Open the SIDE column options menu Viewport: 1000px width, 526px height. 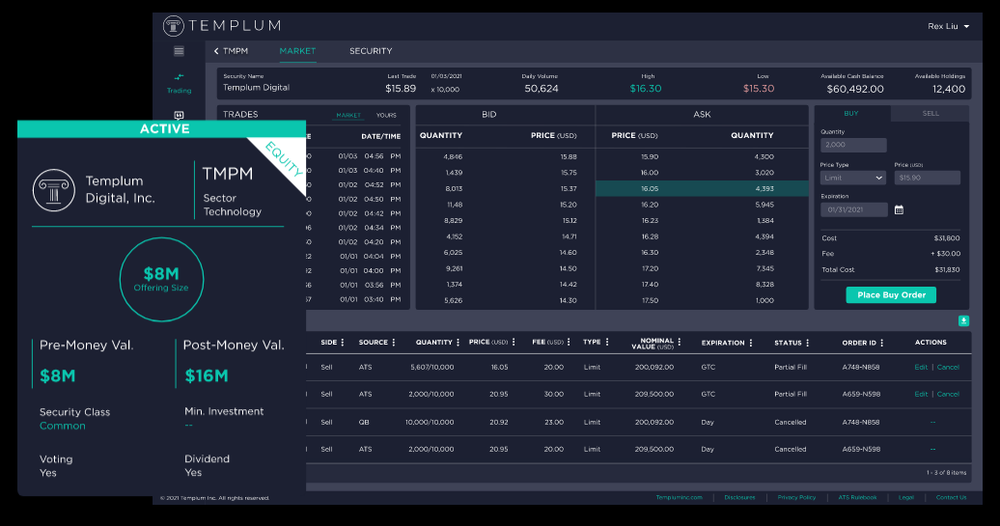coord(342,342)
